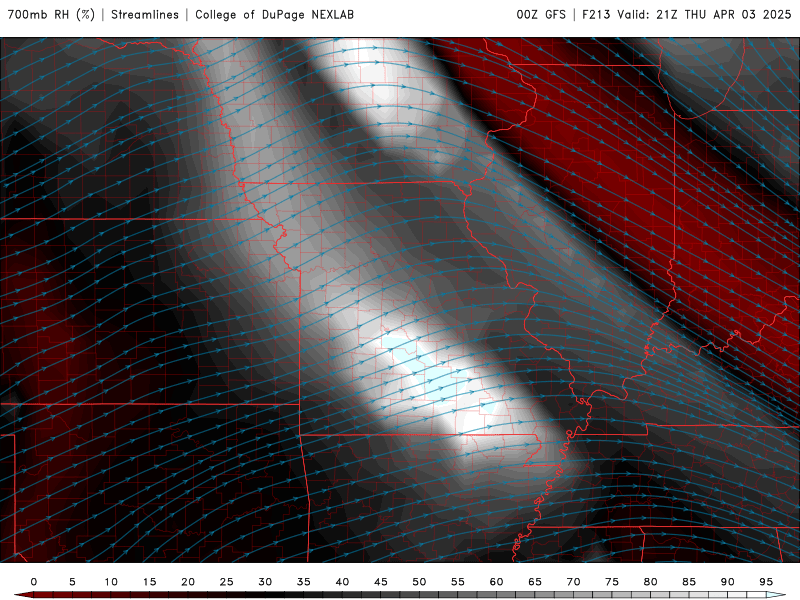Click the "85" legend label

pyautogui.click(x=689, y=582)
